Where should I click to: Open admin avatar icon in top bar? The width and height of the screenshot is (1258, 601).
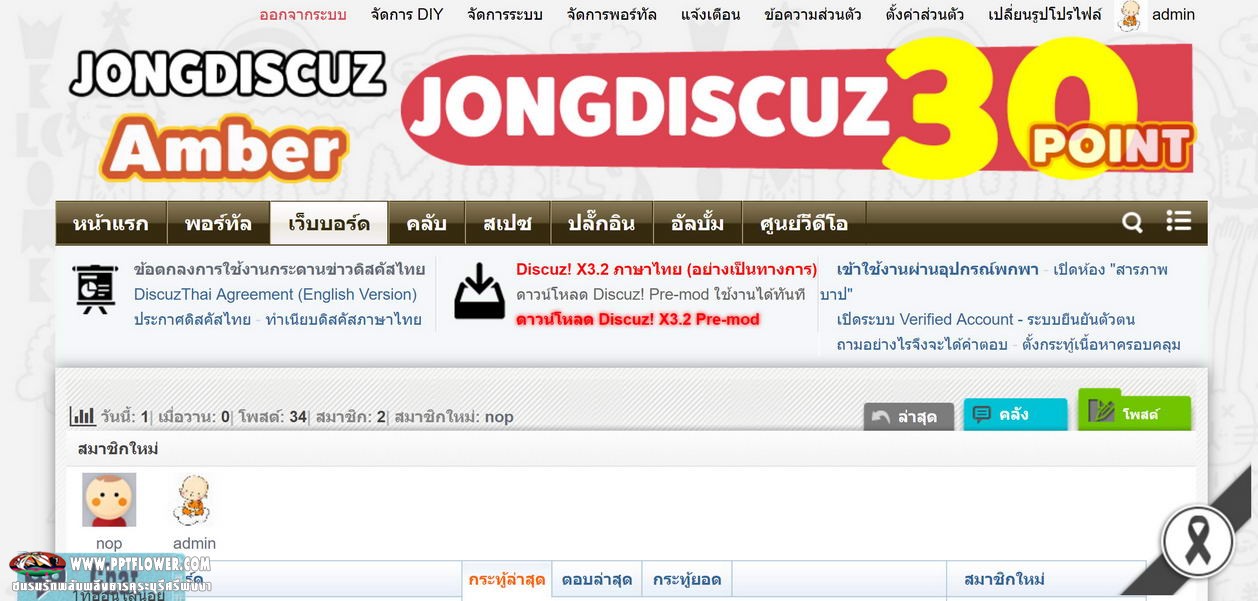point(1129,15)
